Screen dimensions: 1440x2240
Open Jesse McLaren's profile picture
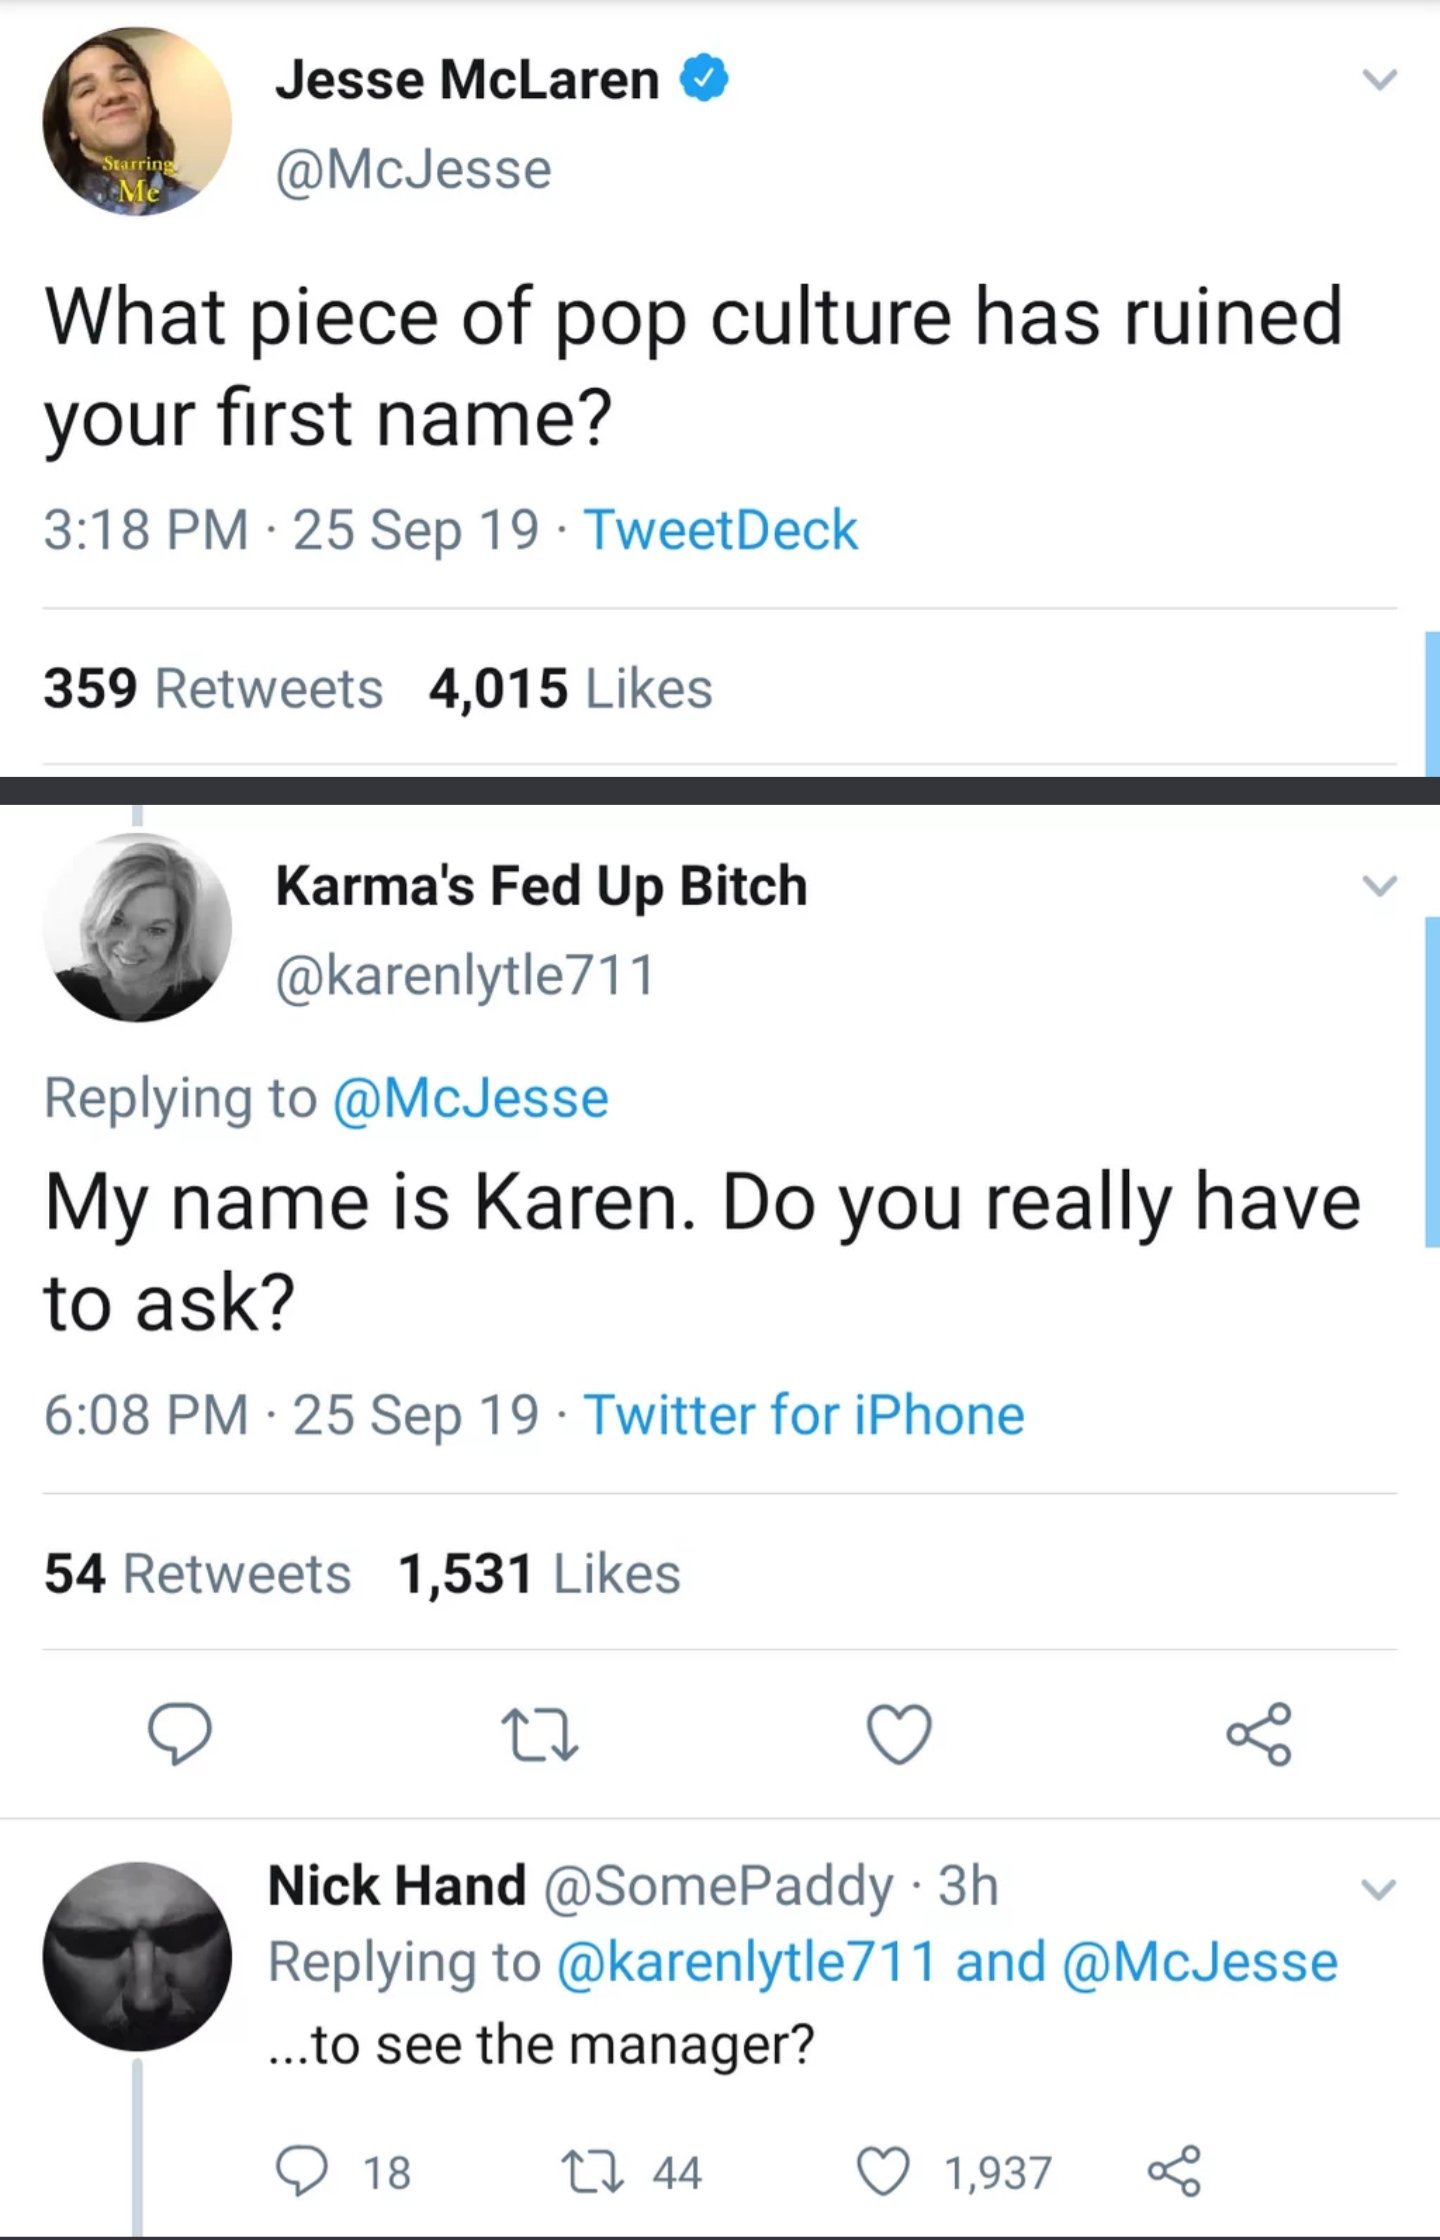click(x=137, y=122)
